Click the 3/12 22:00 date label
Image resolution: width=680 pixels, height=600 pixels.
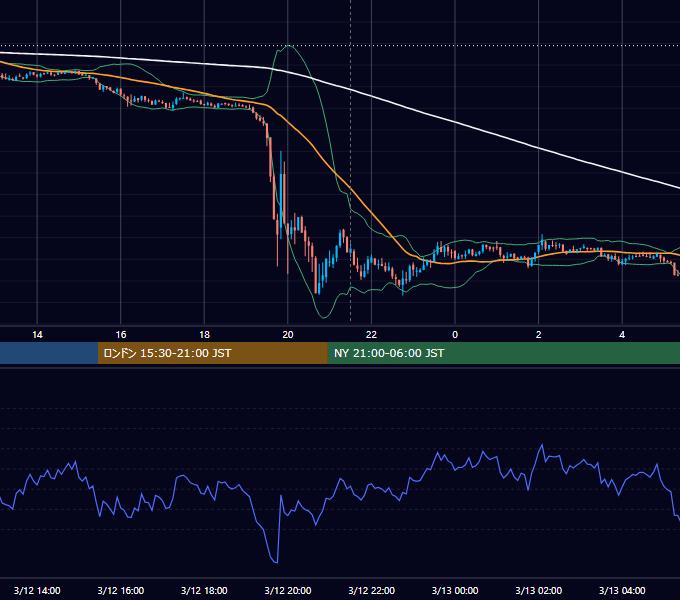tap(372, 590)
